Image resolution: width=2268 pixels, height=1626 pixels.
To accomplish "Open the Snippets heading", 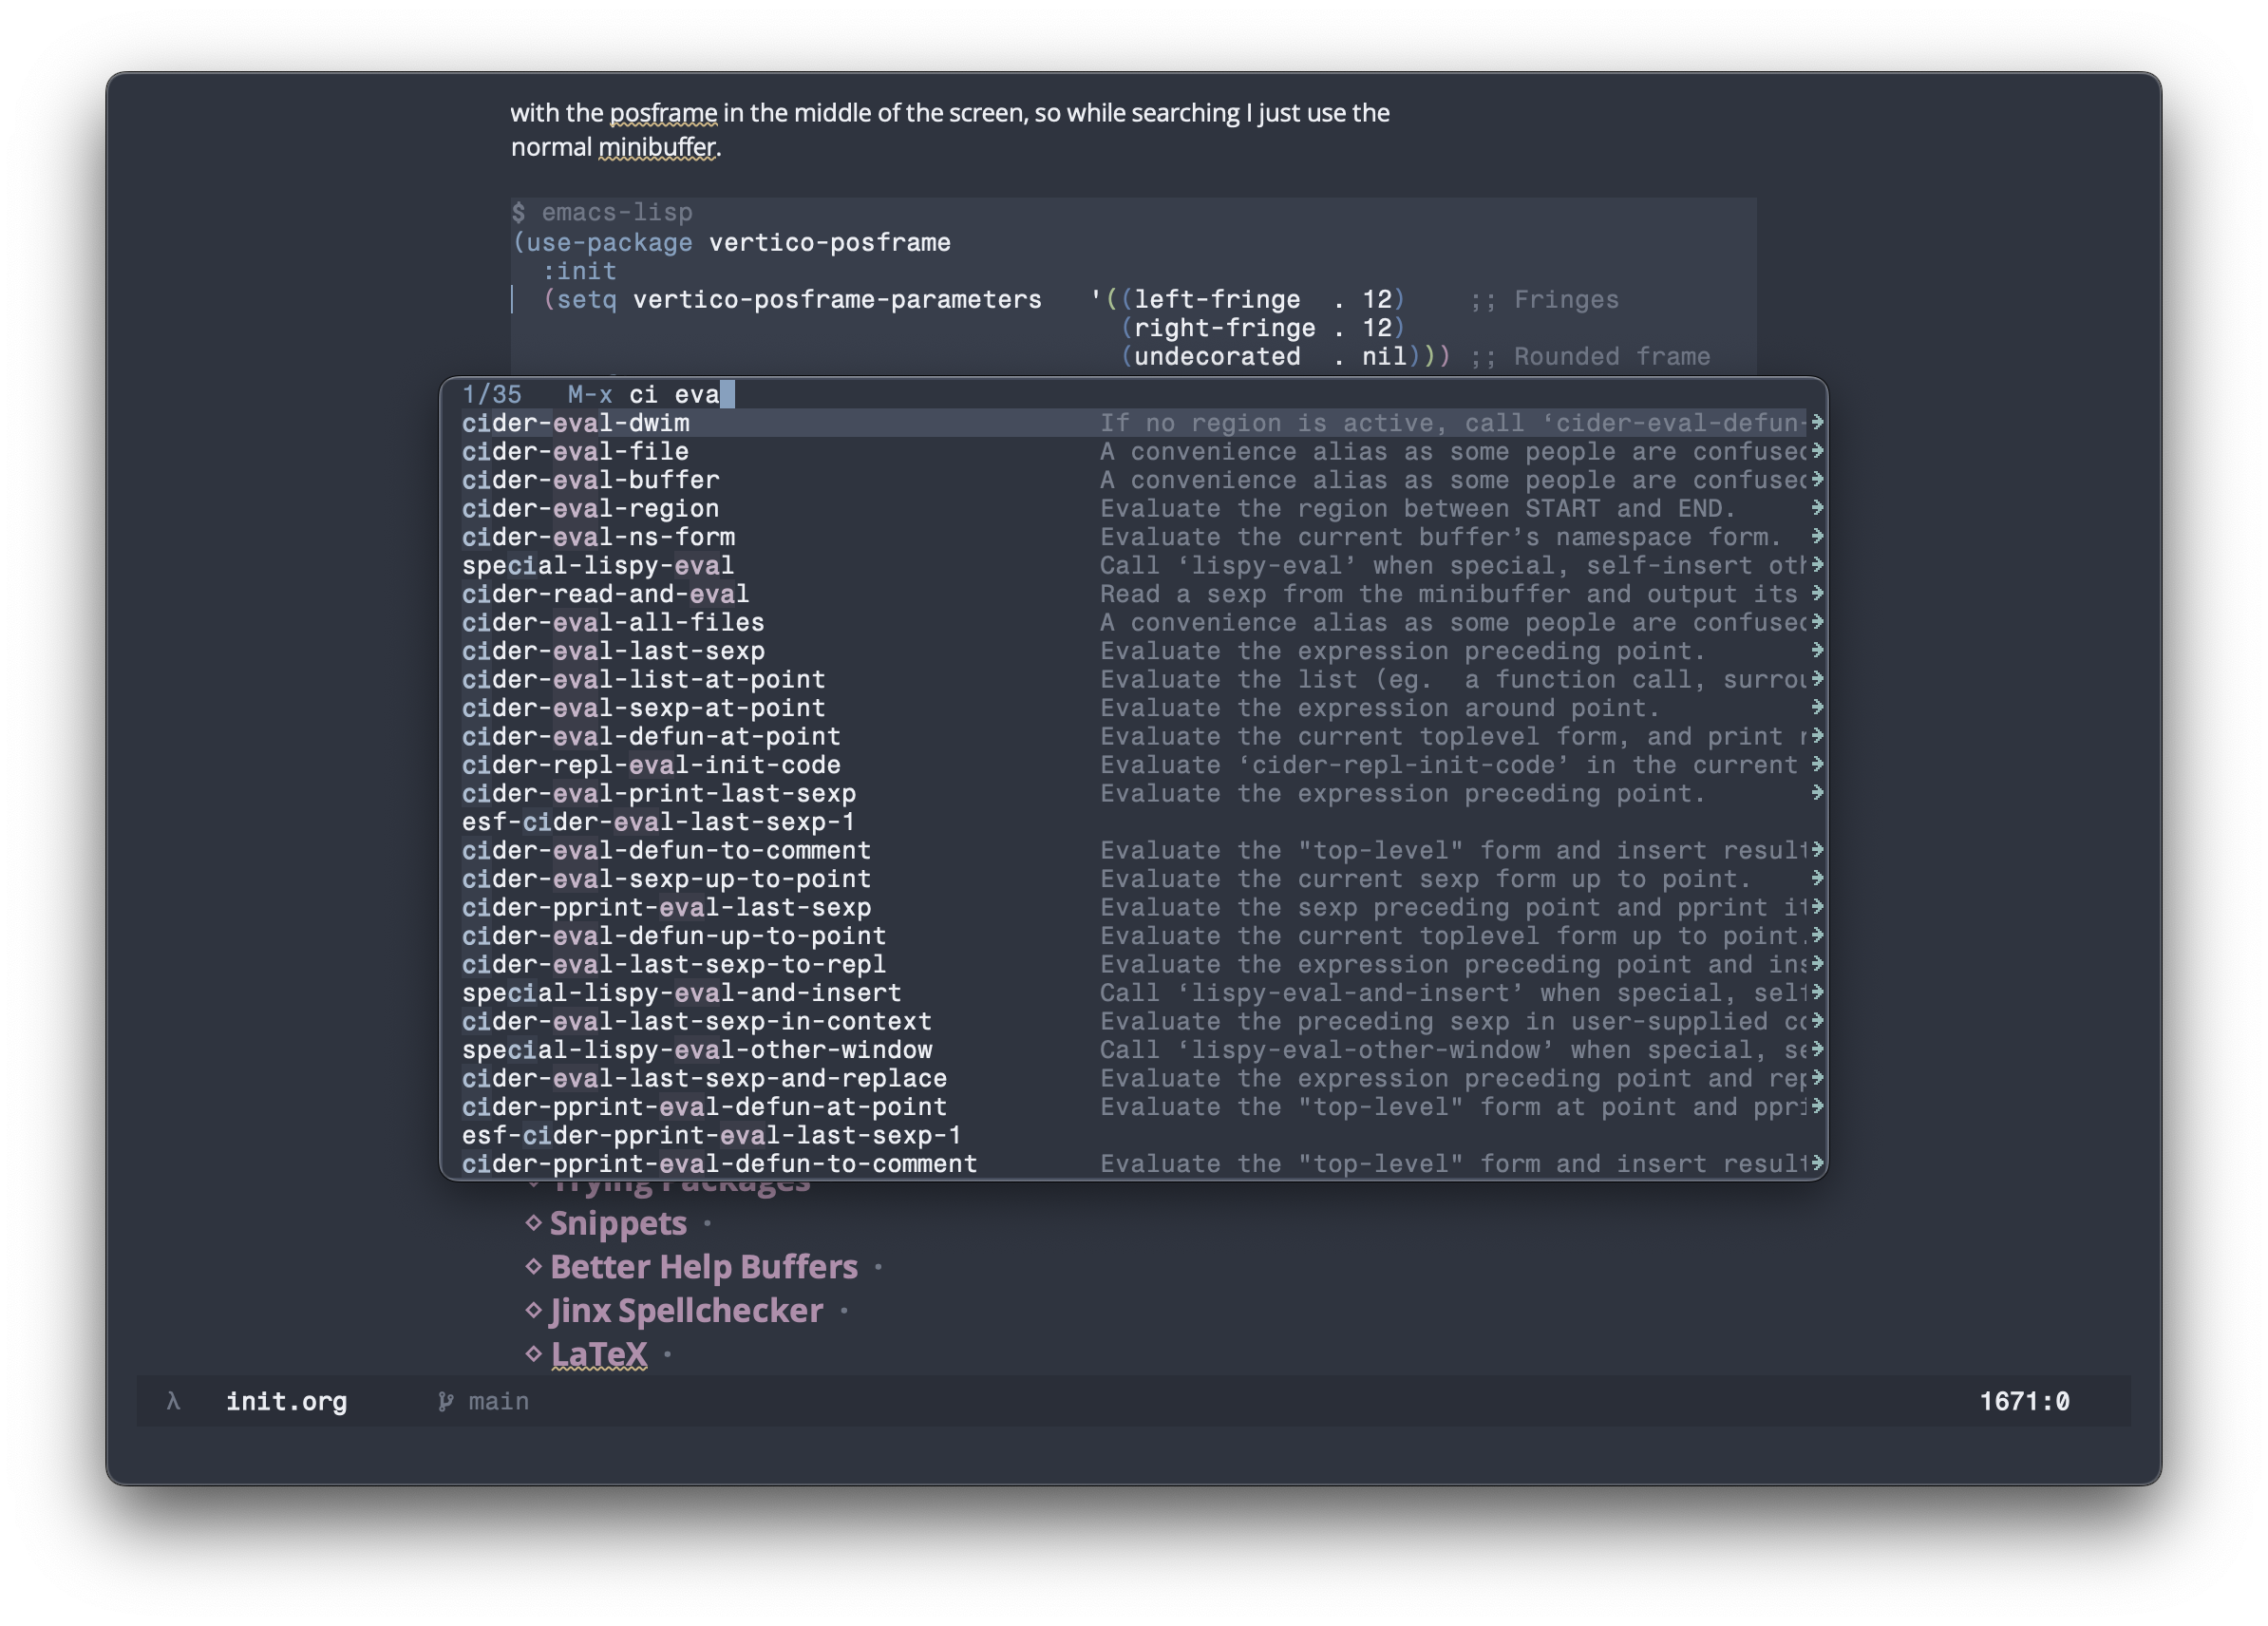I will click(x=618, y=1223).
